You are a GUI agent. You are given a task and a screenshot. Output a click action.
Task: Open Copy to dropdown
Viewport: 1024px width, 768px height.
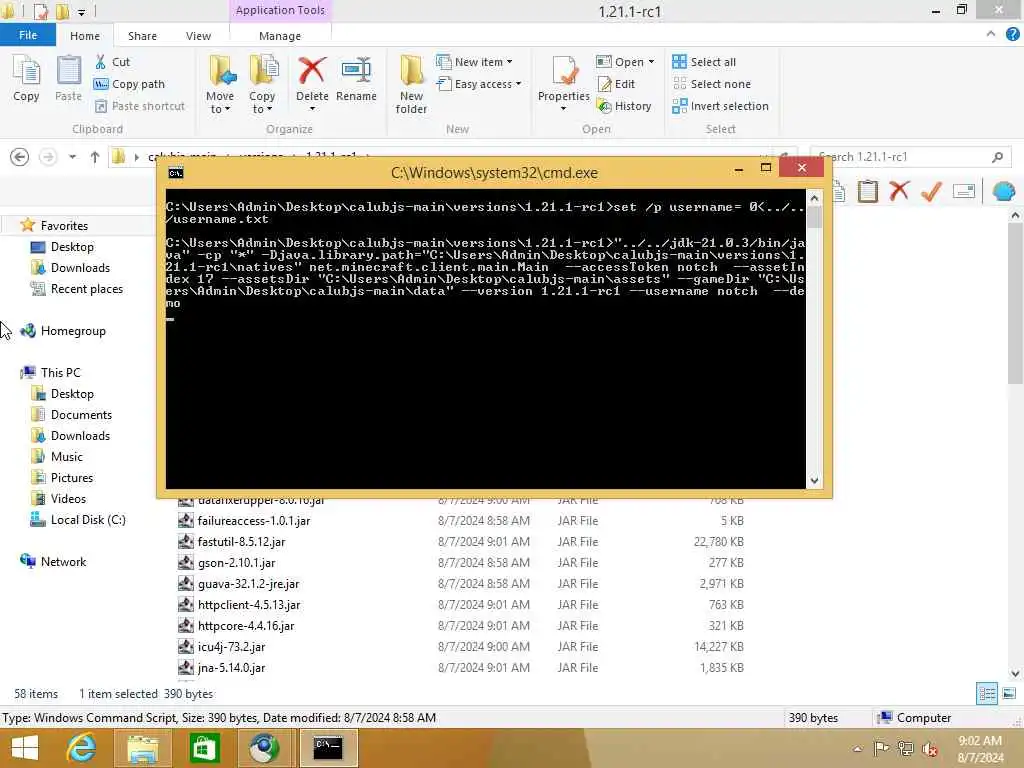point(262,103)
